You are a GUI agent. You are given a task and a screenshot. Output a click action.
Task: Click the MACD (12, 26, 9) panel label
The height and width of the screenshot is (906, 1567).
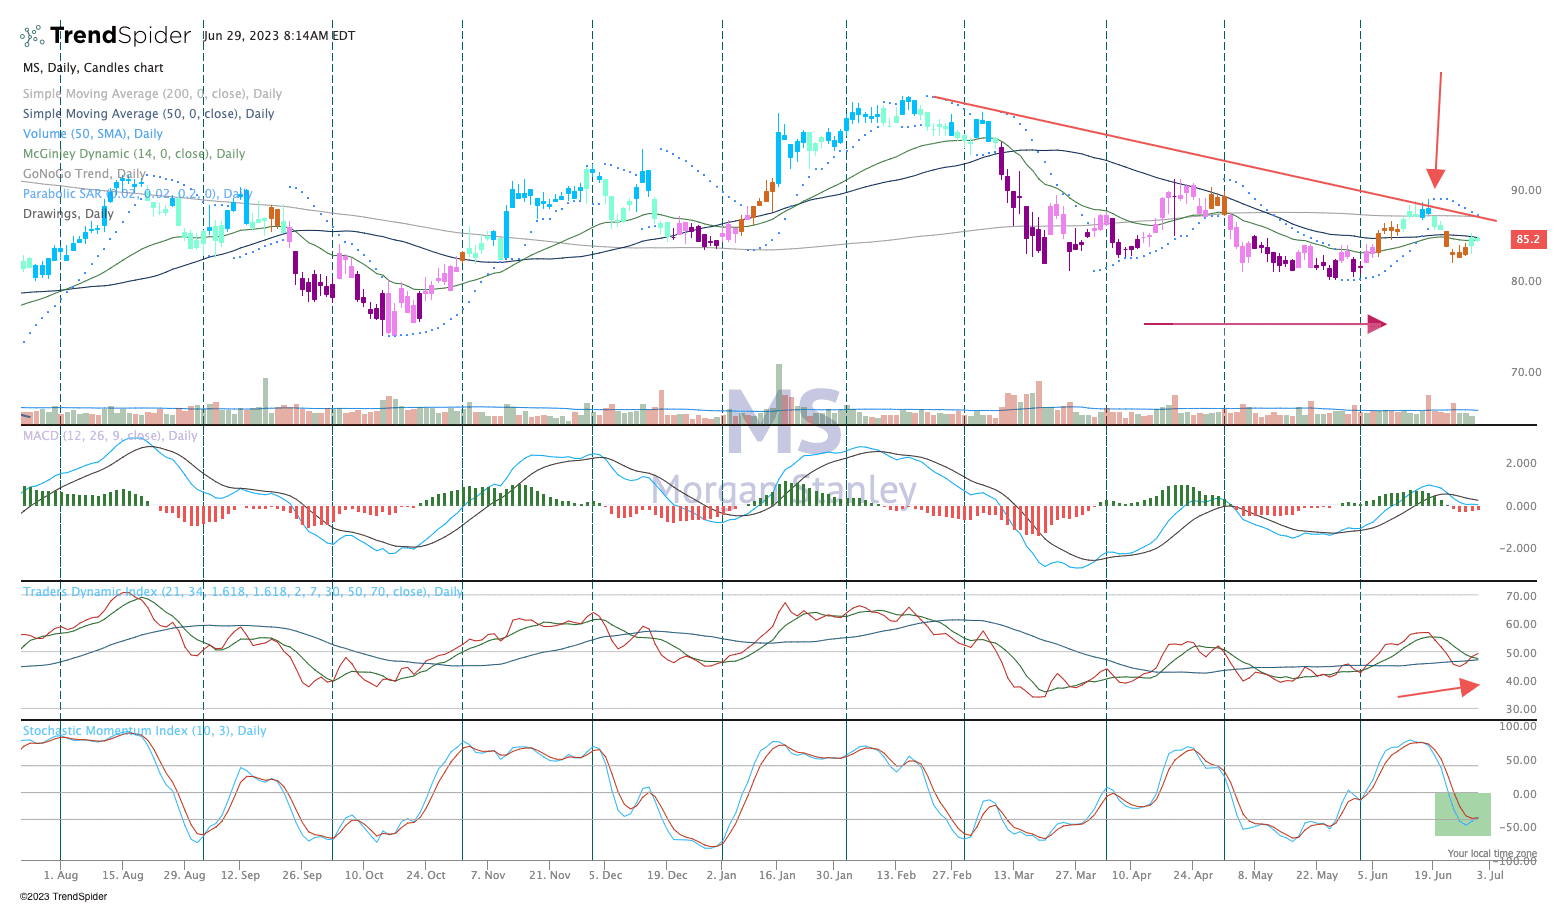pos(110,436)
